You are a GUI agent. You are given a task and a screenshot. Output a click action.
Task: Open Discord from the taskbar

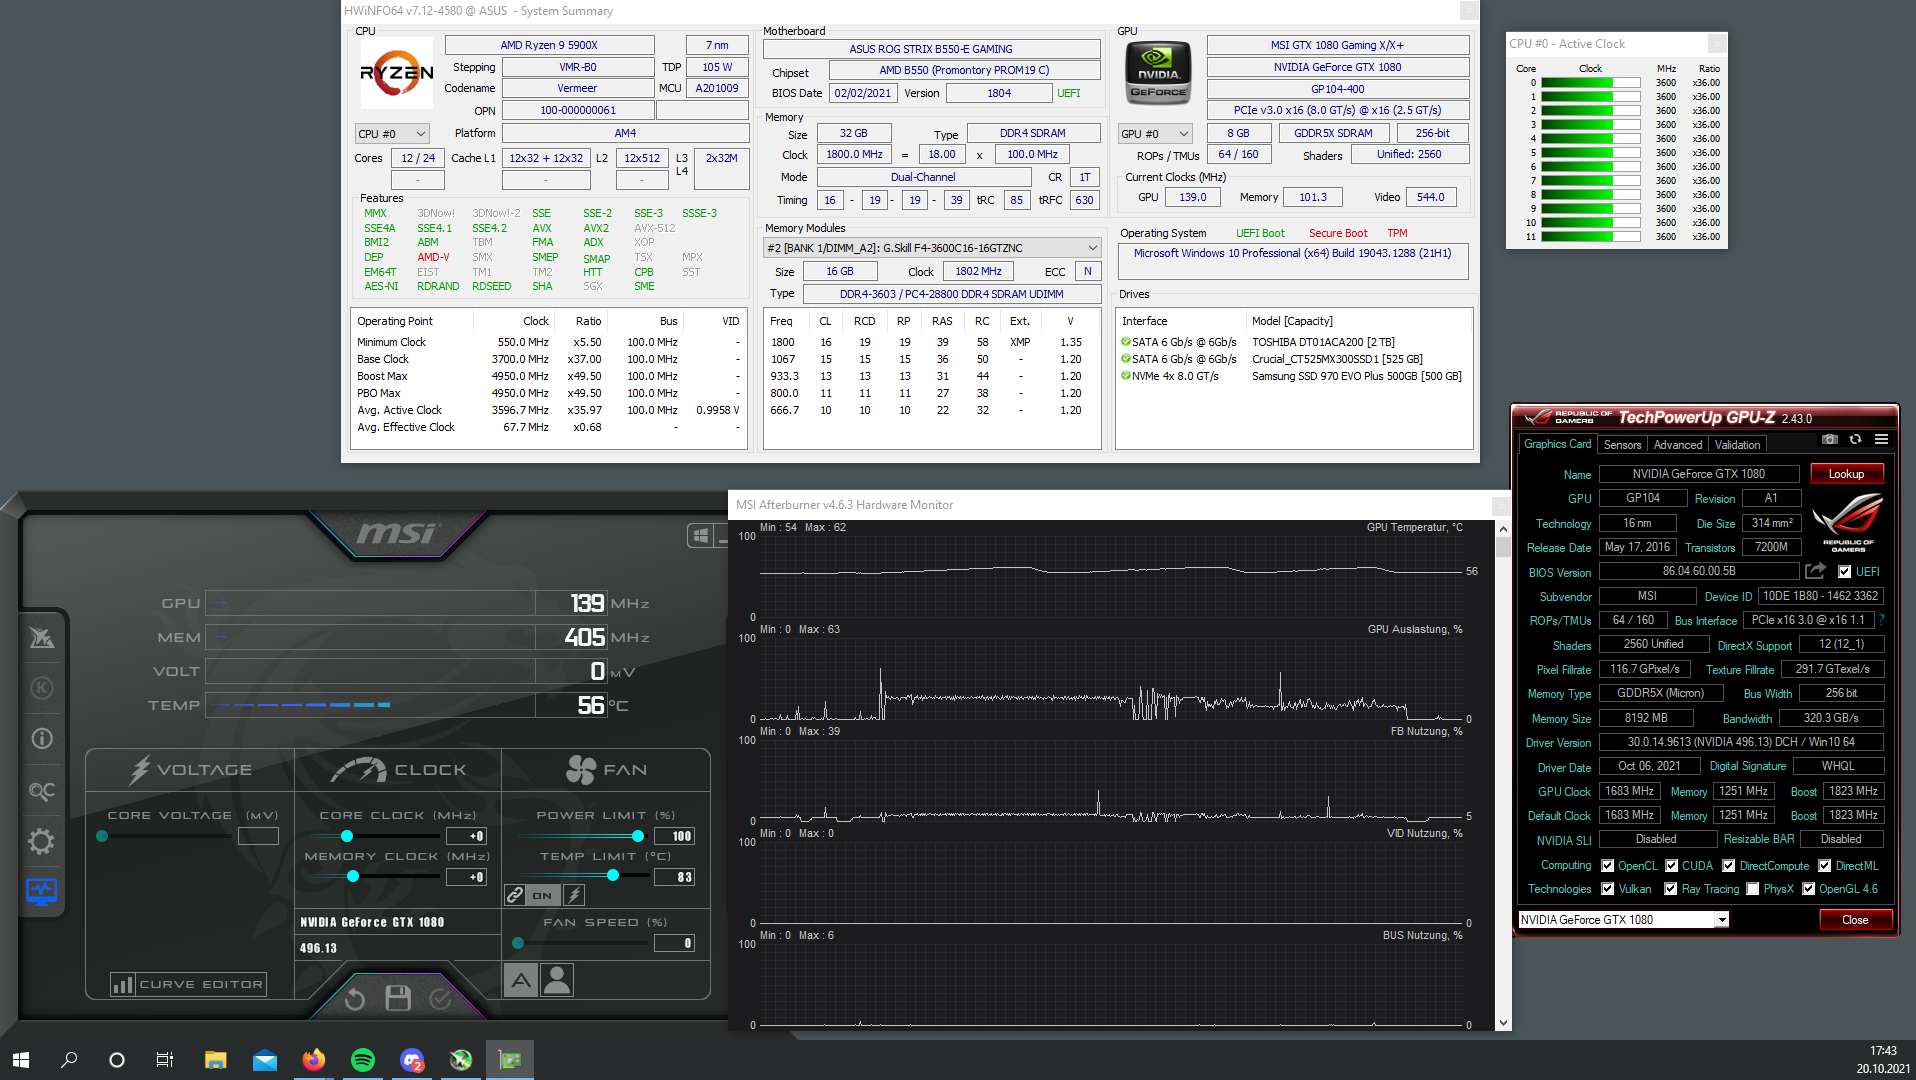pos(412,1060)
